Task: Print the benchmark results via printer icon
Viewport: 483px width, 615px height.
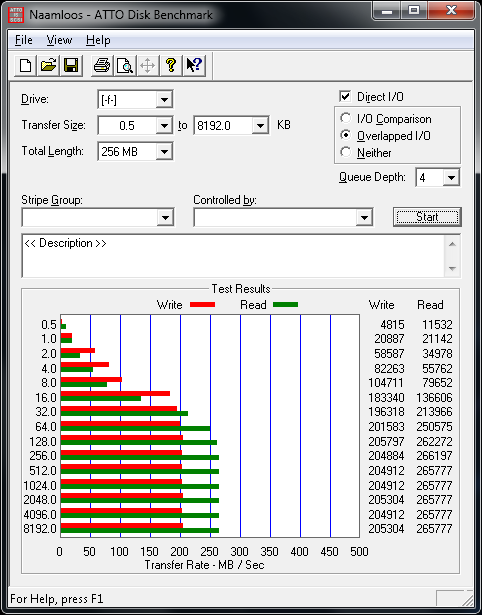Action: (102, 65)
